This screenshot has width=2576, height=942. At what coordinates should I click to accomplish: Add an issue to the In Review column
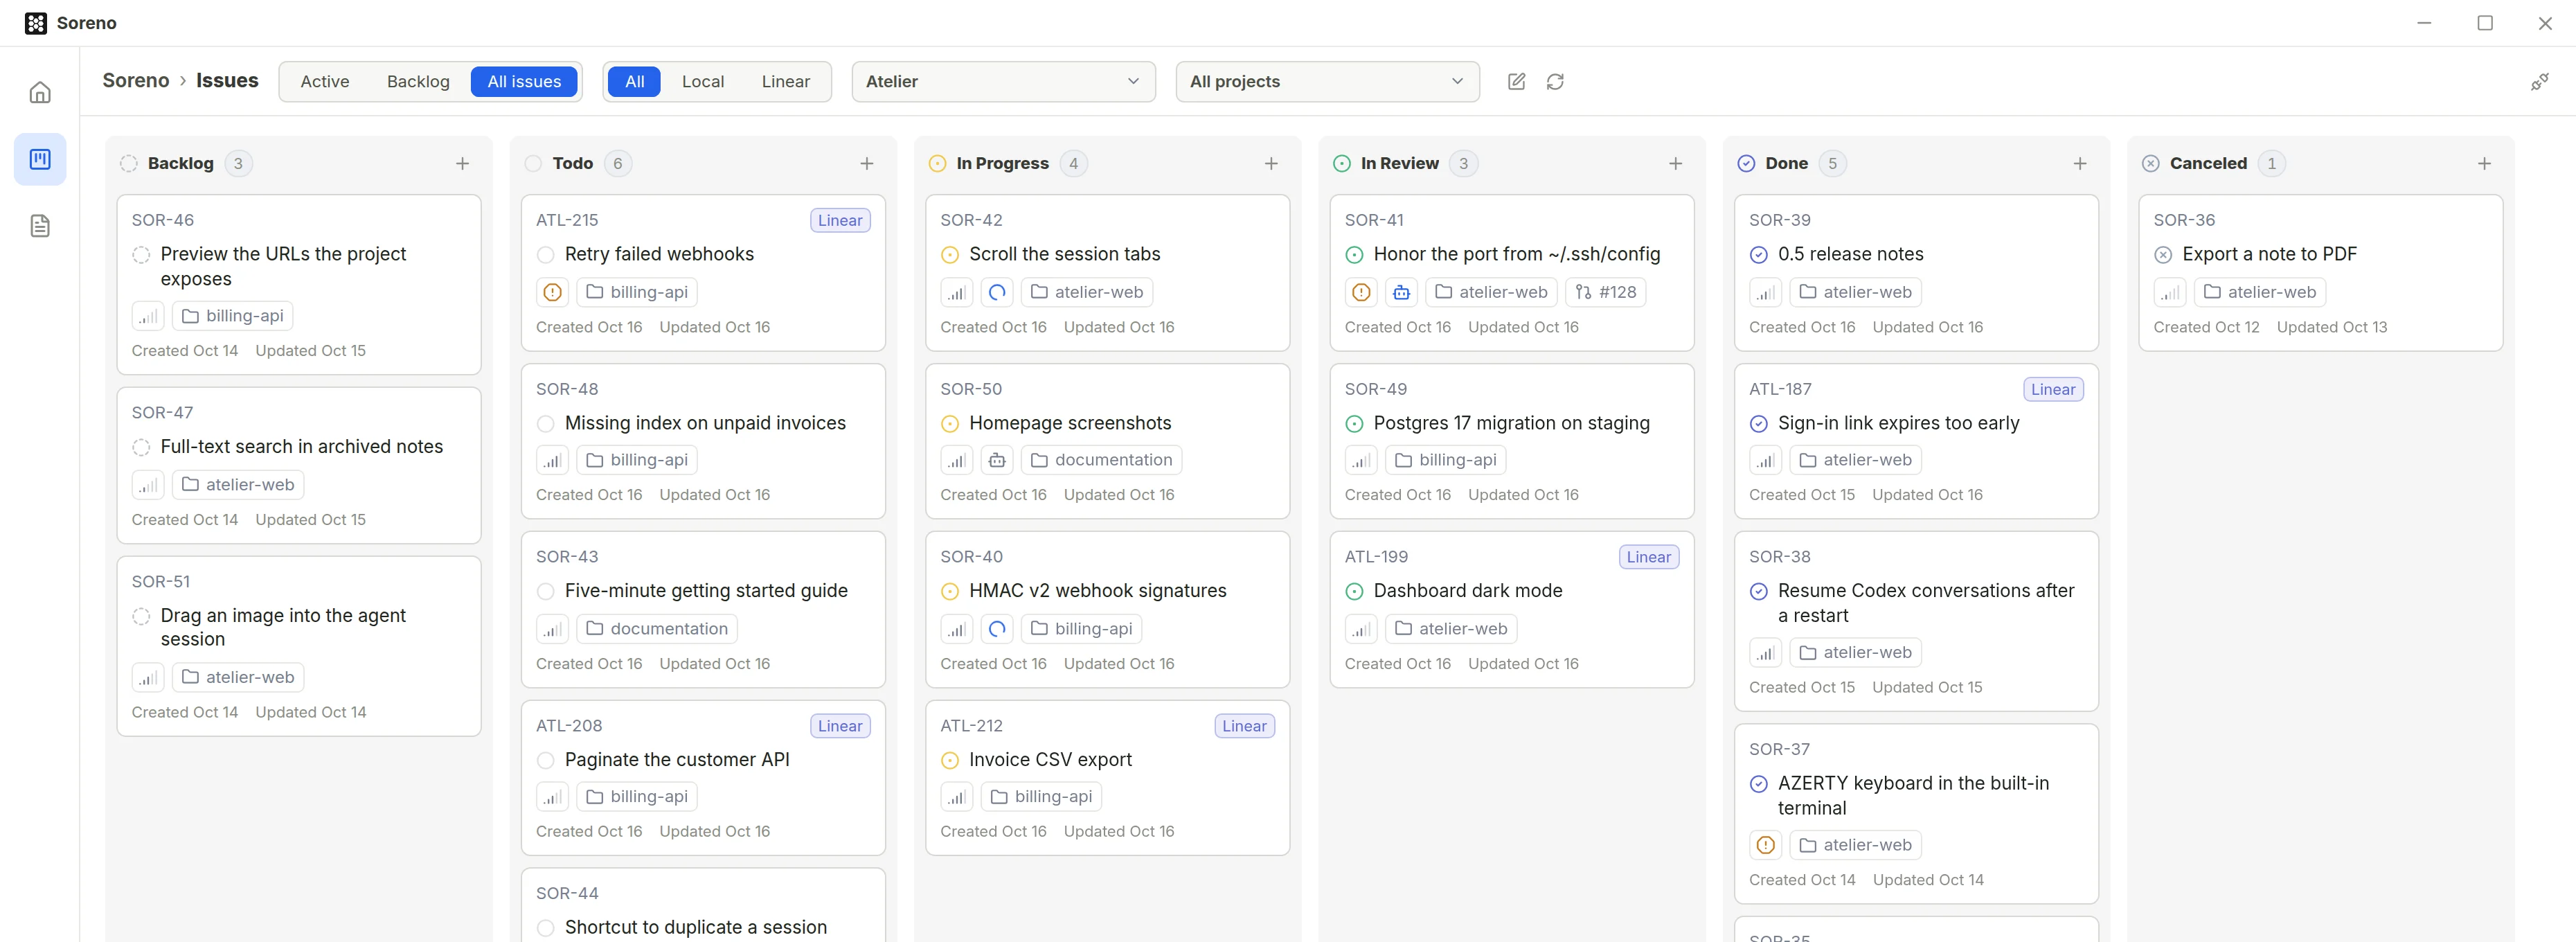click(x=1676, y=163)
